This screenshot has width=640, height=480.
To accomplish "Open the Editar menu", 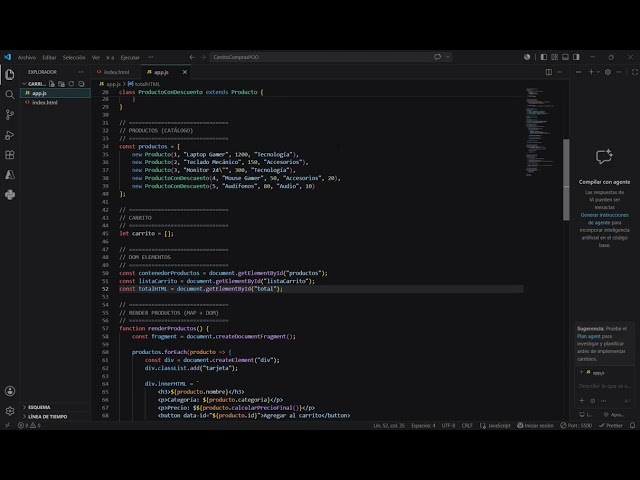I will (49, 58).
